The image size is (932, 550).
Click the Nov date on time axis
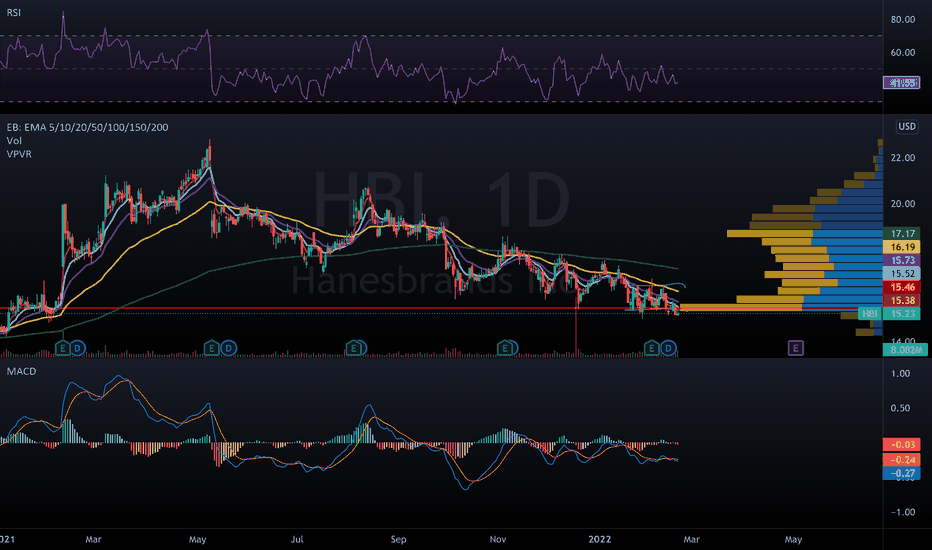point(498,539)
